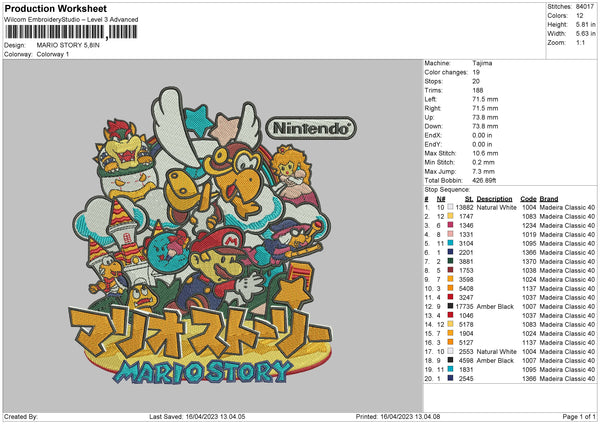Click 'Natural White' description in row 17

[497, 351]
